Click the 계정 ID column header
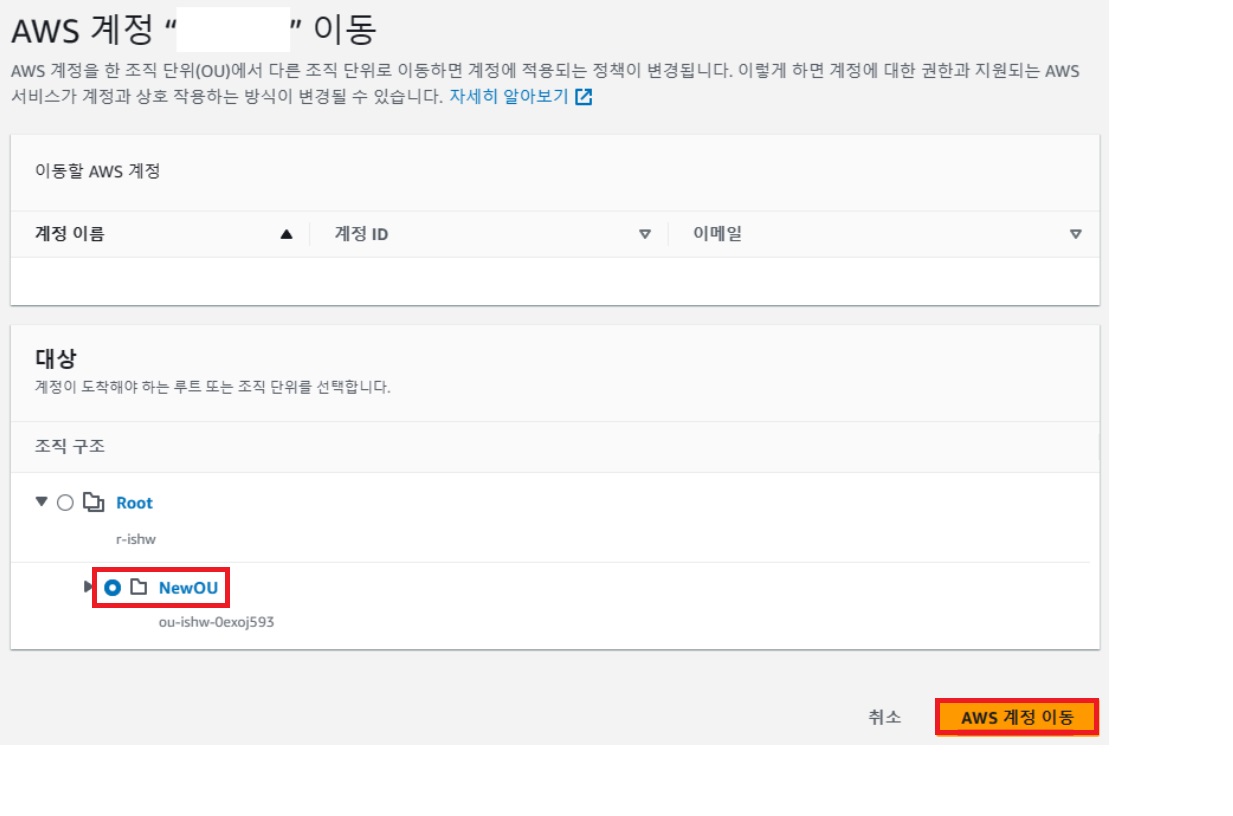1233x816 pixels. [x=361, y=234]
